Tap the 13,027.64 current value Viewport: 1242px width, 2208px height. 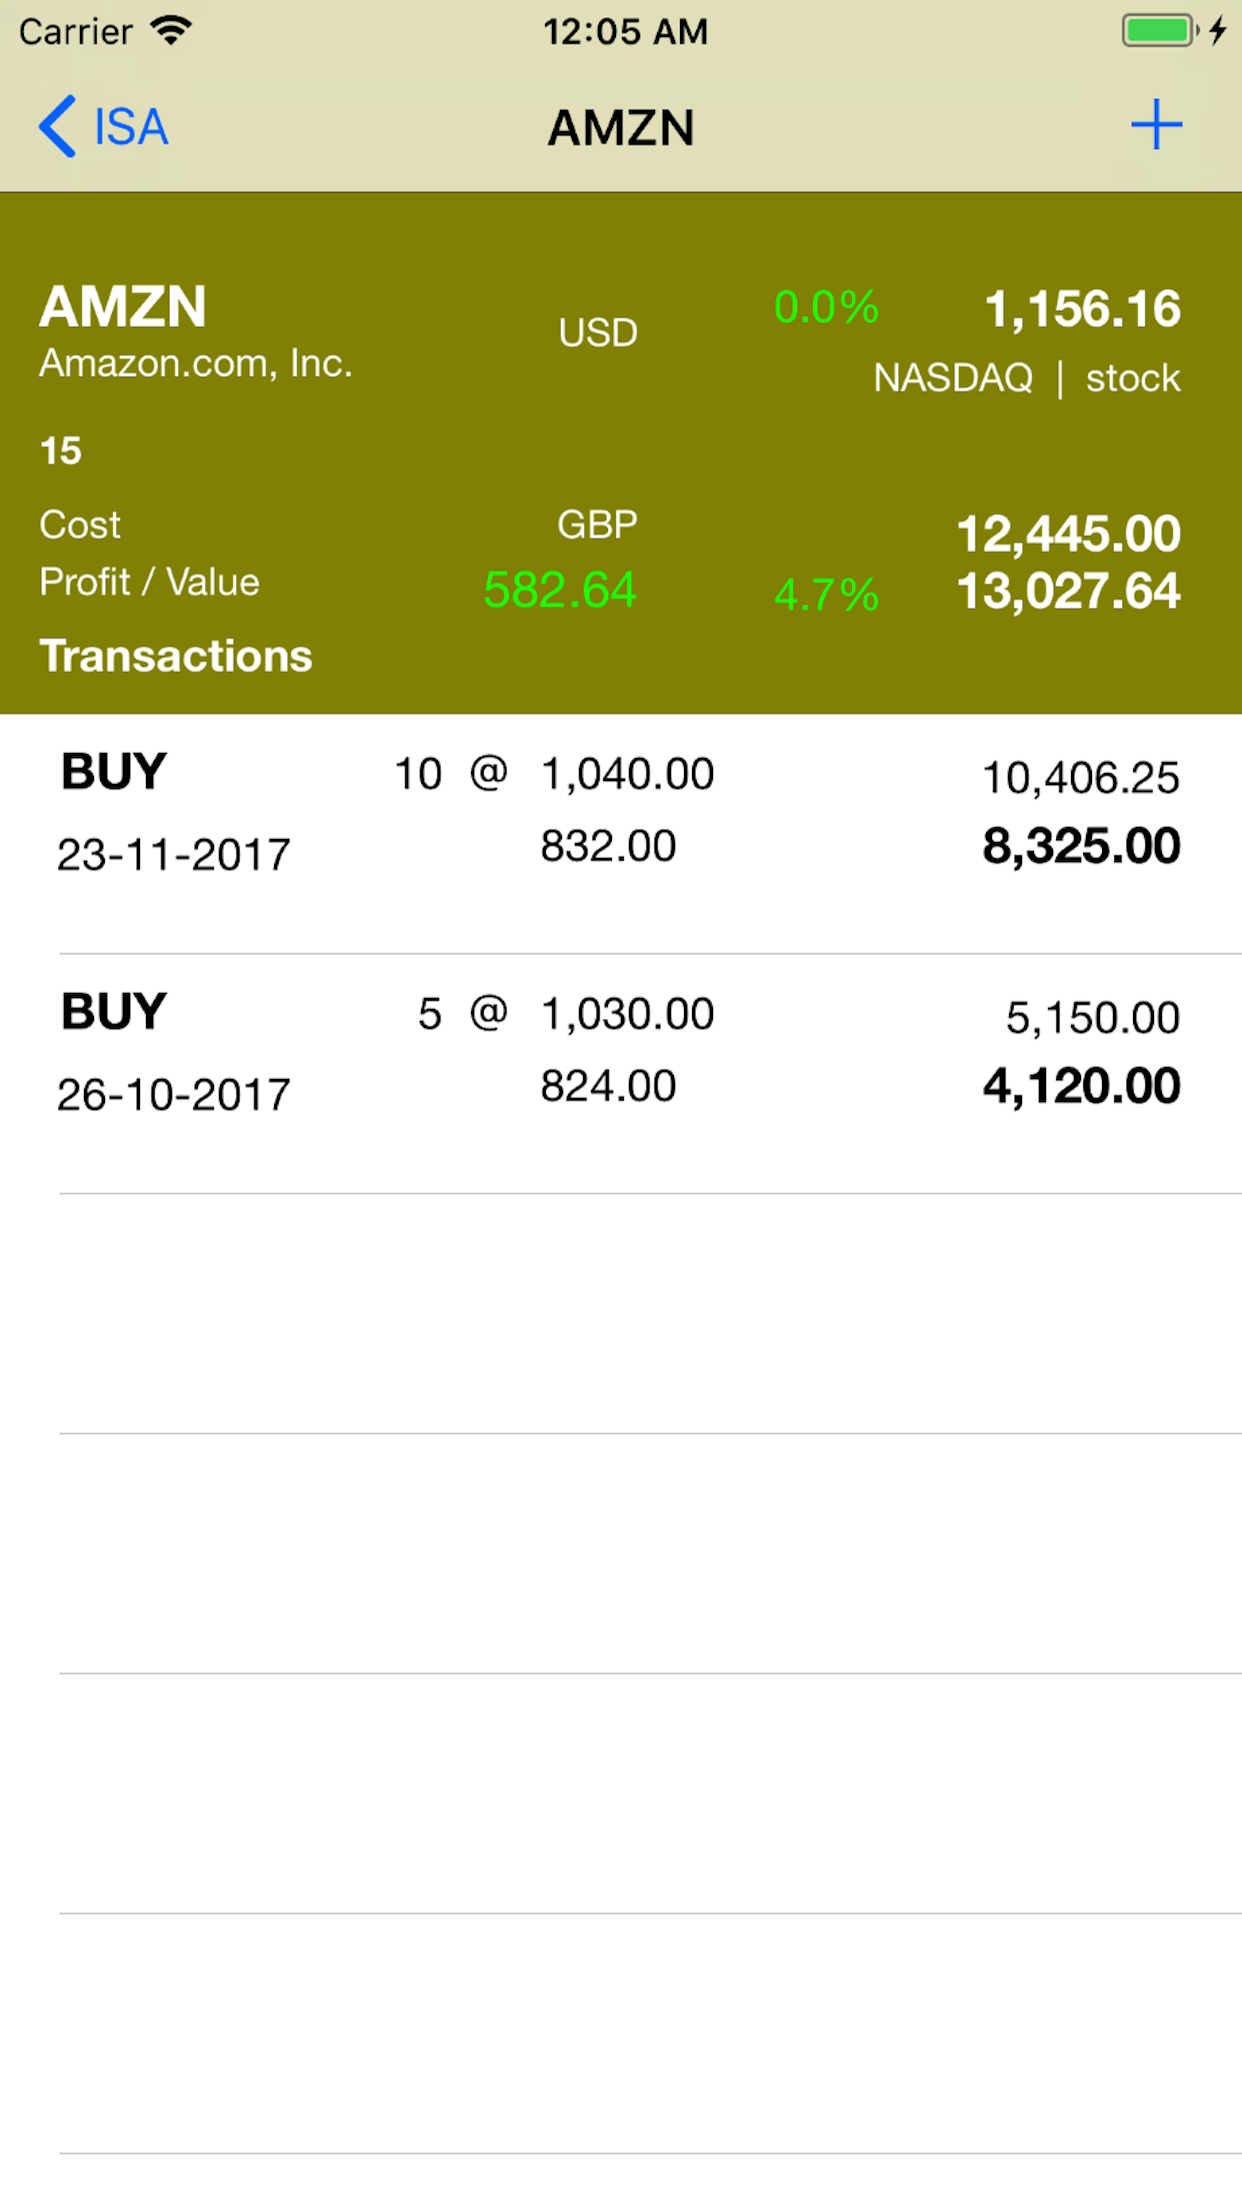[x=1068, y=591]
